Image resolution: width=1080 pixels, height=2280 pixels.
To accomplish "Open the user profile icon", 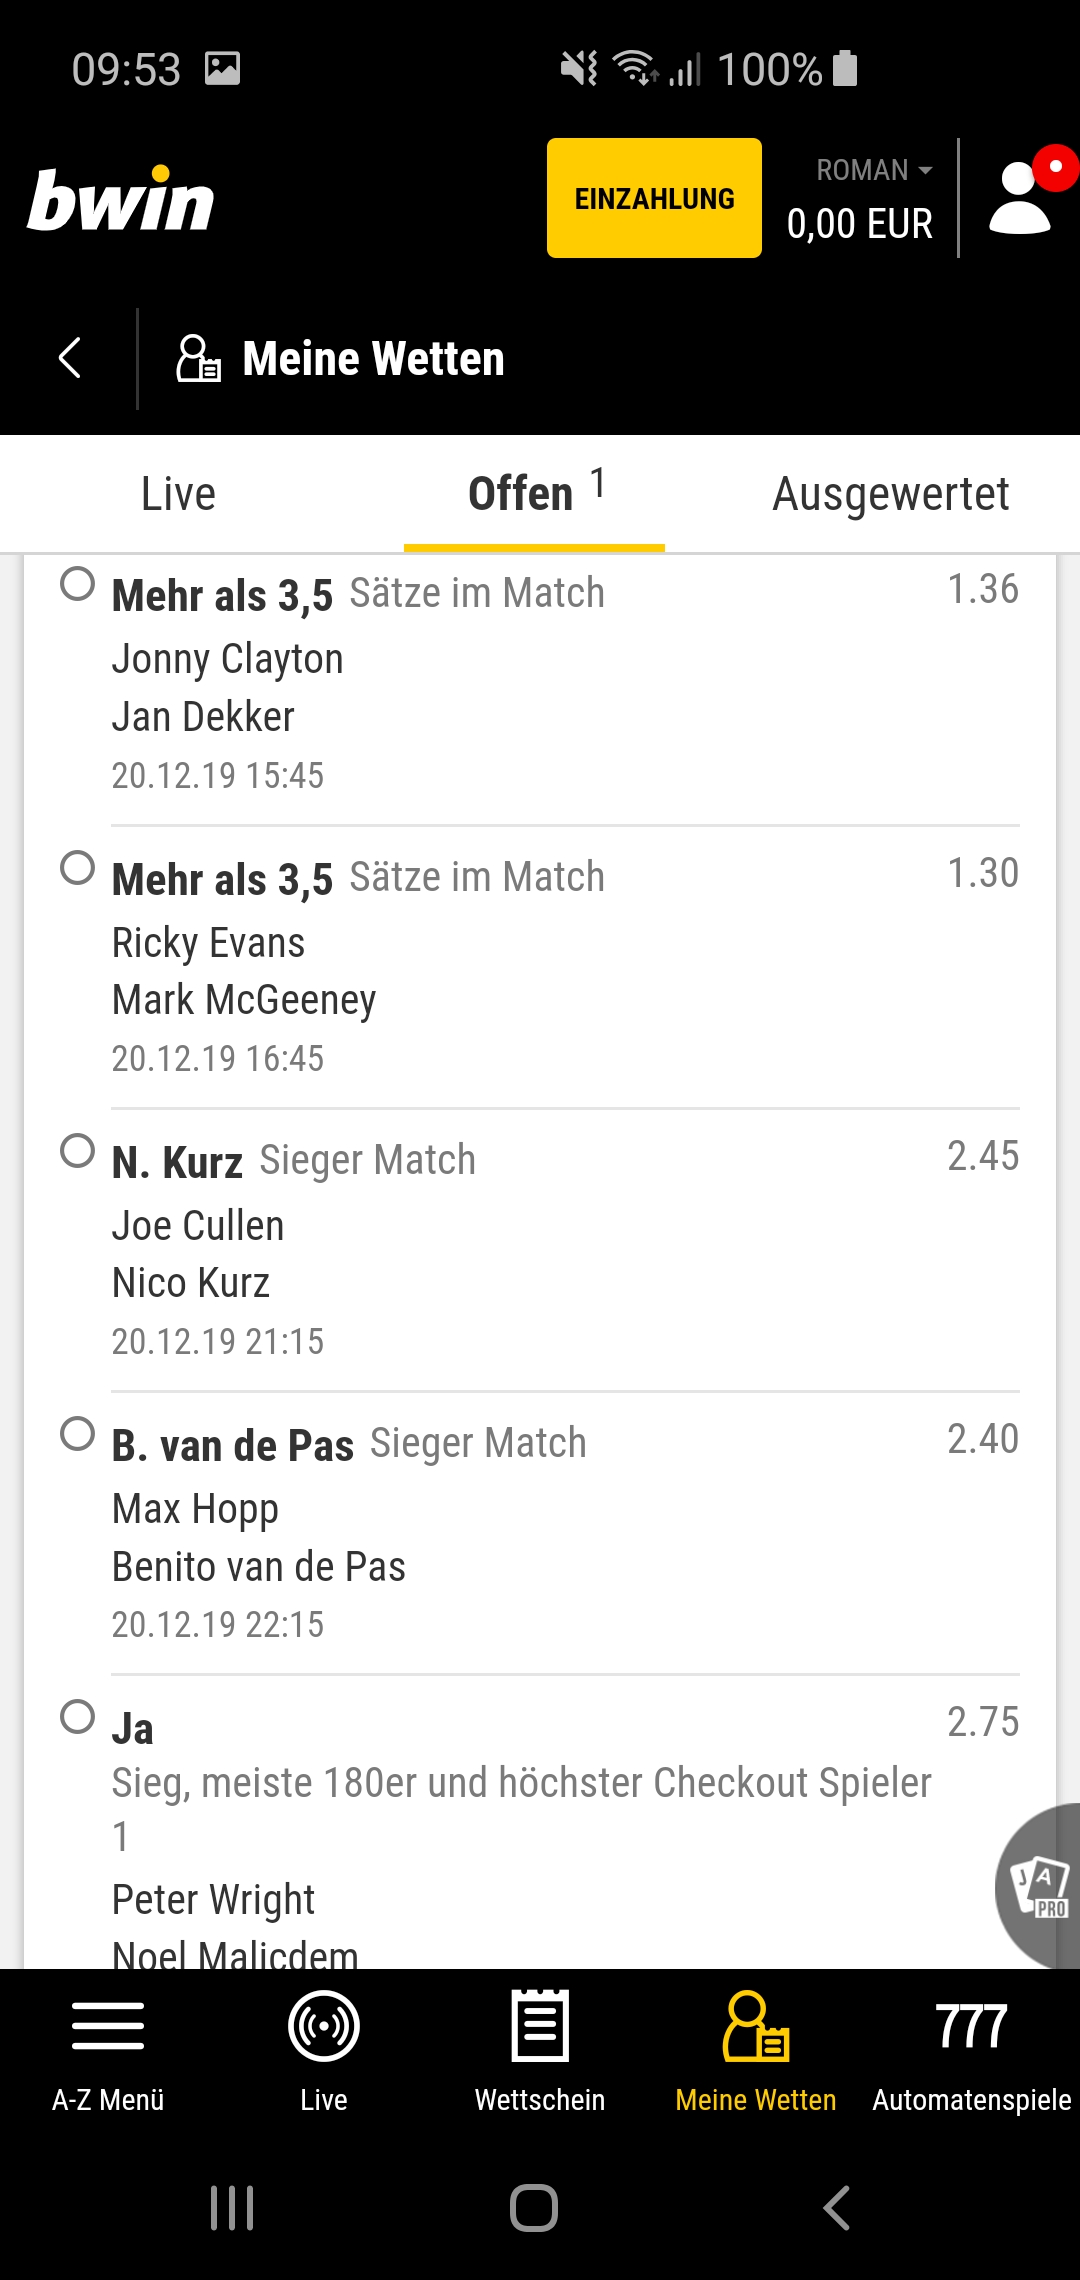I will pyautogui.click(x=1021, y=198).
